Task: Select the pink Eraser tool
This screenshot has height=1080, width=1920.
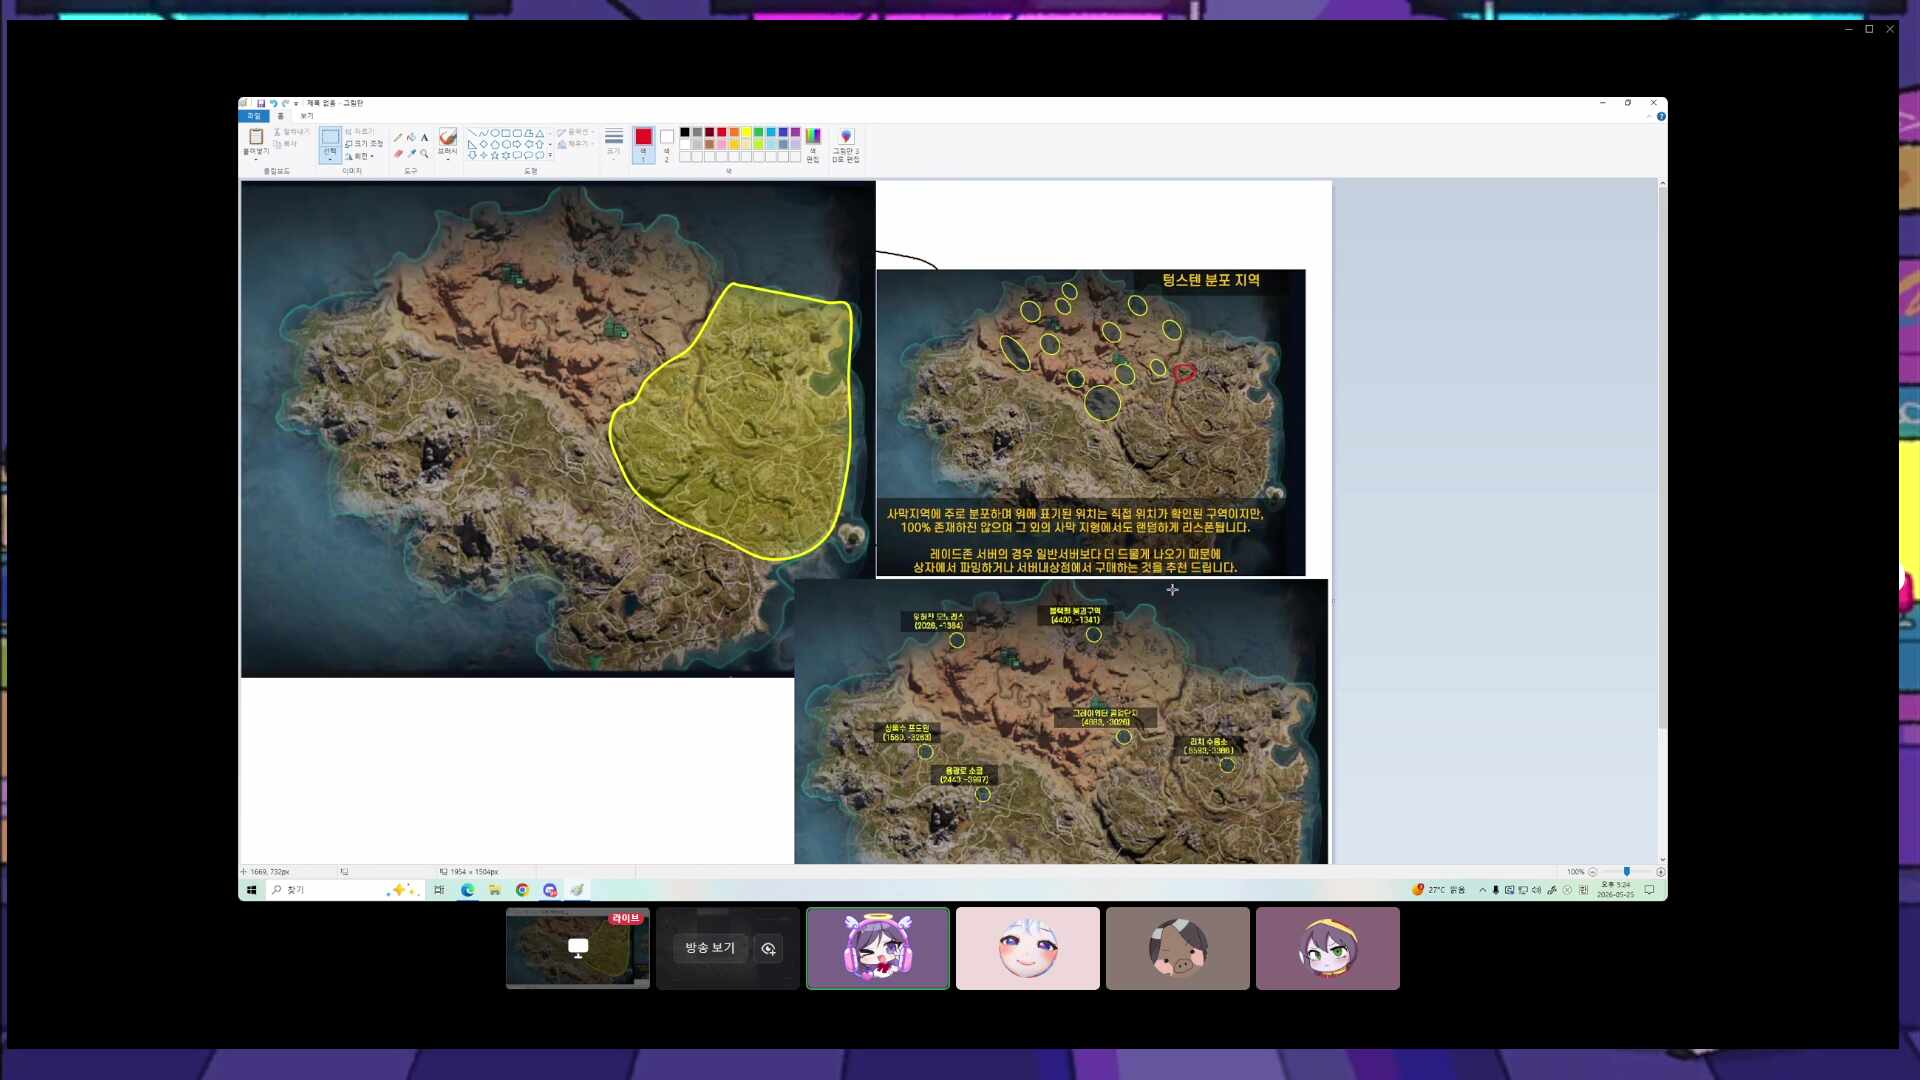Action: (x=398, y=154)
